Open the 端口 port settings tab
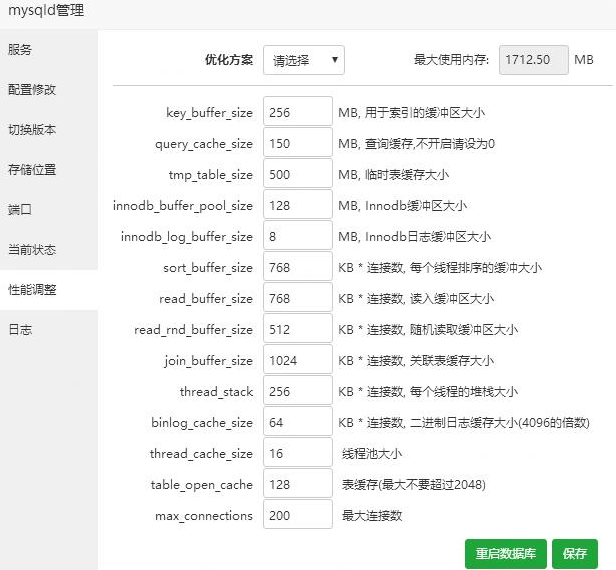Viewport: 616px width, 570px height. pos(20,209)
